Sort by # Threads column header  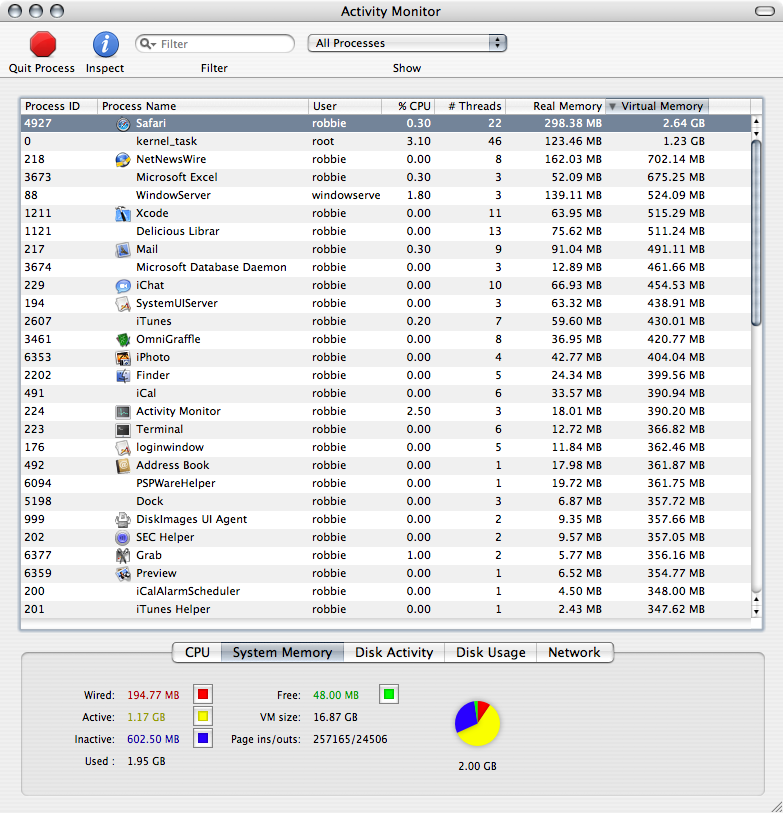[x=470, y=106]
